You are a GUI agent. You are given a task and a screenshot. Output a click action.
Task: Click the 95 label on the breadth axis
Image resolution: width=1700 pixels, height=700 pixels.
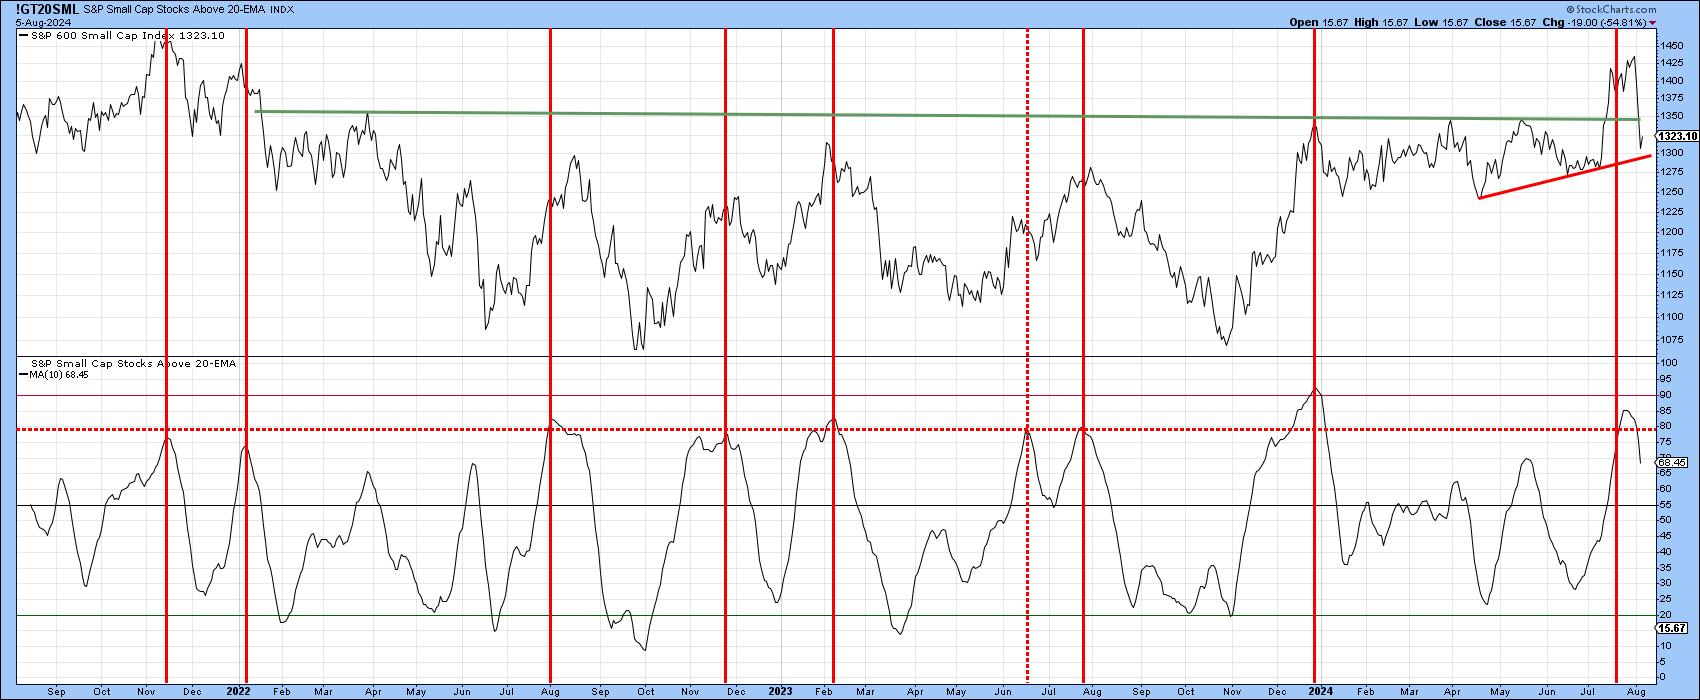pyautogui.click(x=1666, y=379)
